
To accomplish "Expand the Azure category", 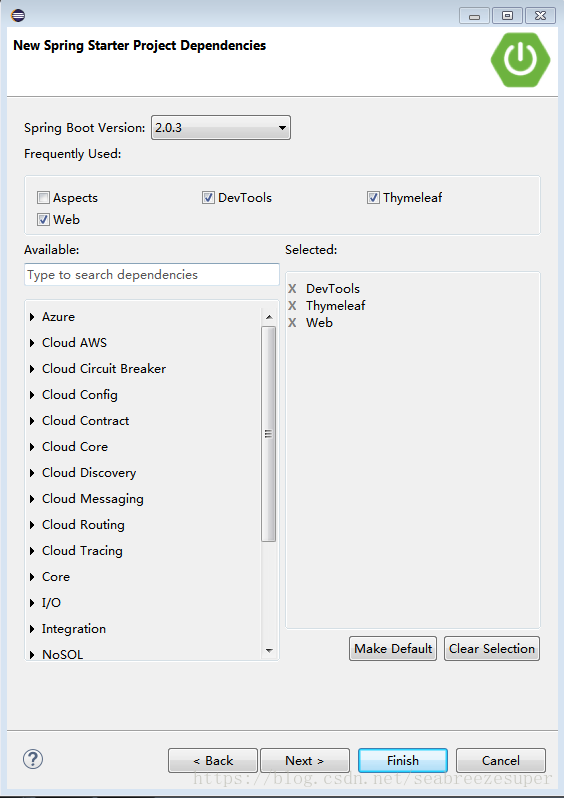I will [x=32, y=317].
